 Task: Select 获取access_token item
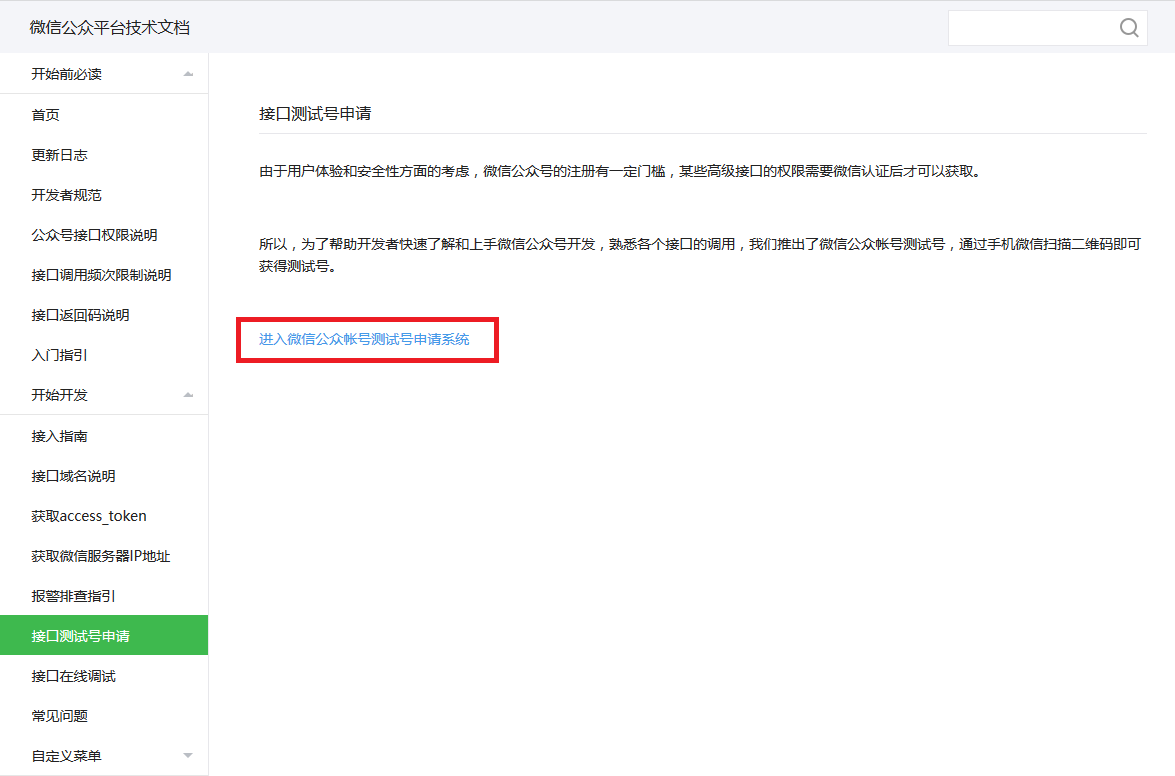click(x=104, y=516)
